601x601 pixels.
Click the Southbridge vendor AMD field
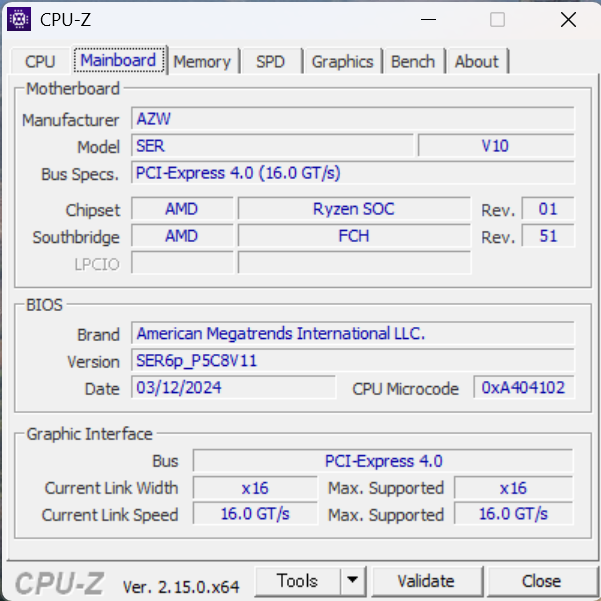click(182, 236)
